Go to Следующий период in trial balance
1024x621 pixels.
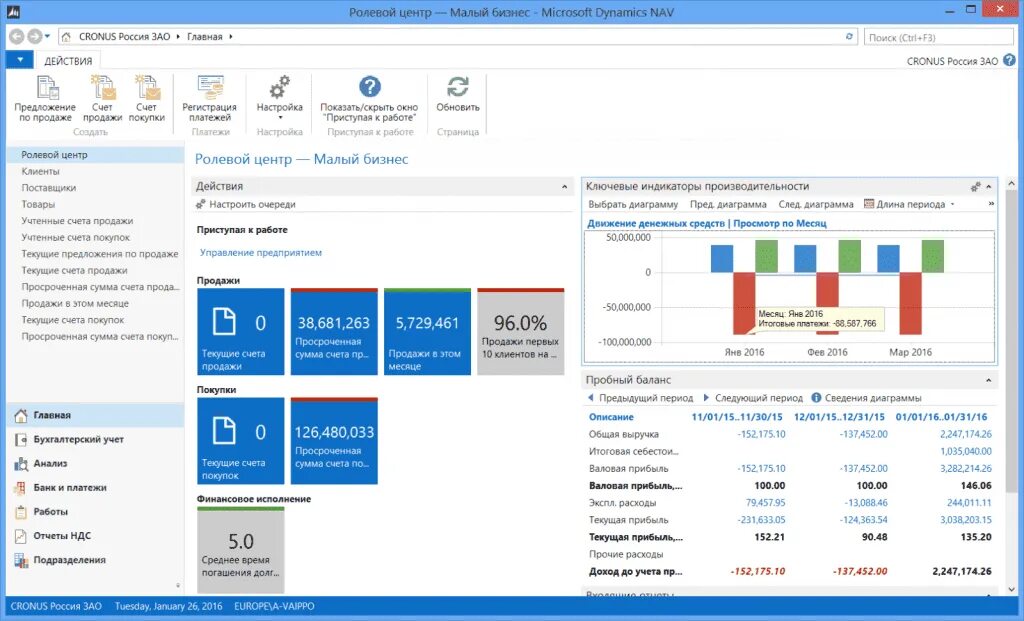(x=753, y=398)
